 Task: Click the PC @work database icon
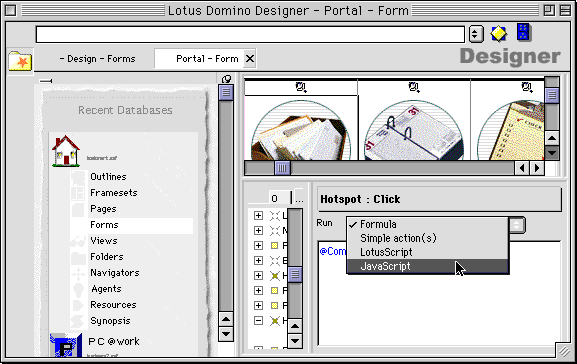[66, 345]
